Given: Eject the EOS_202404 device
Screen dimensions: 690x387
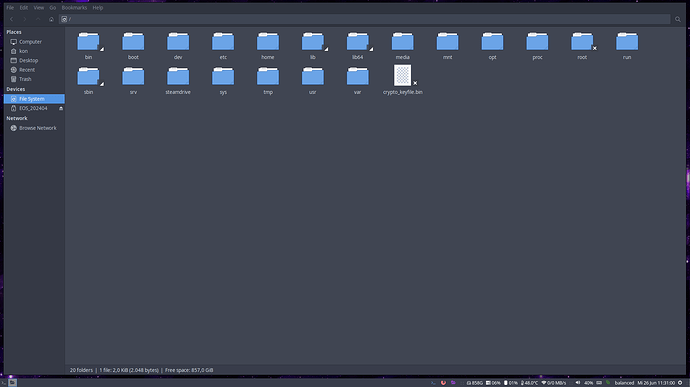Looking at the screenshot, I should pyautogui.click(x=61, y=108).
